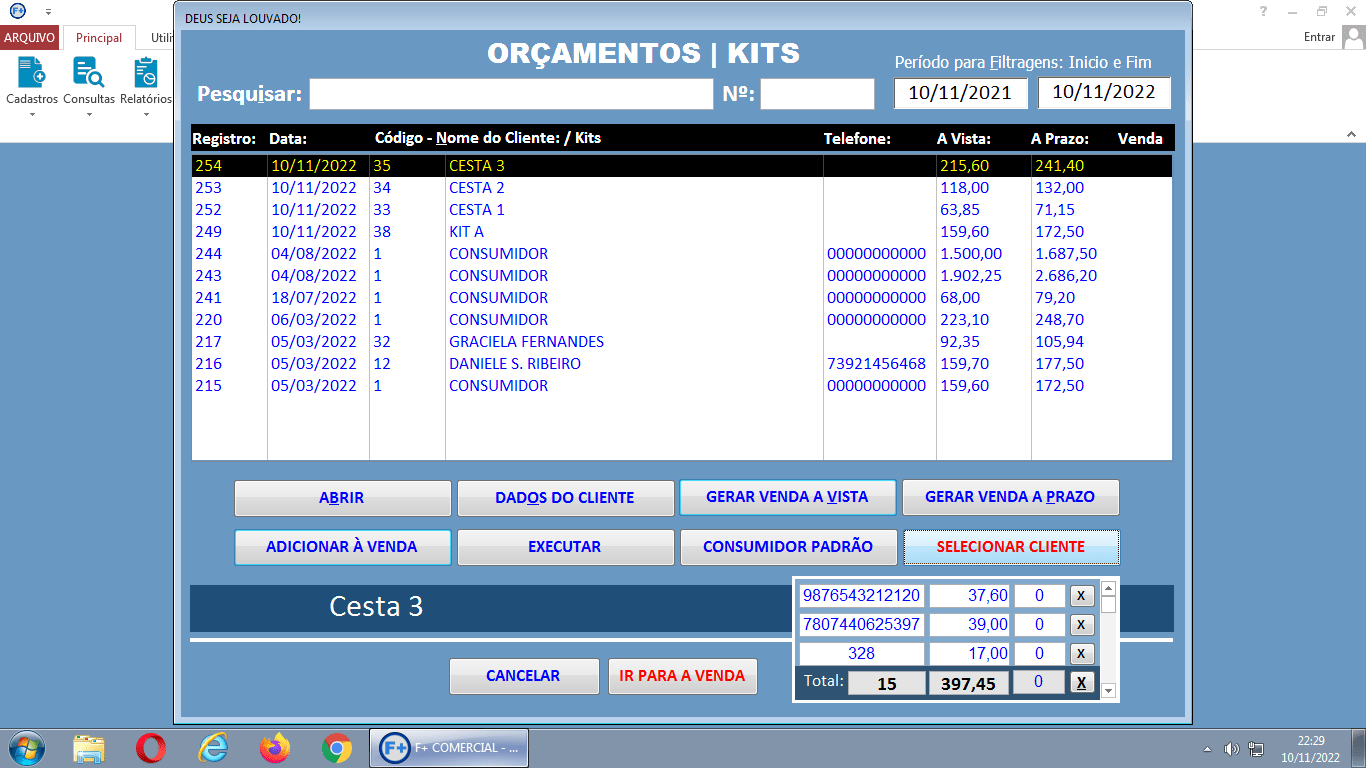
Task: Click CONSUMIDOR PADRÃO button
Action: click(x=787, y=547)
